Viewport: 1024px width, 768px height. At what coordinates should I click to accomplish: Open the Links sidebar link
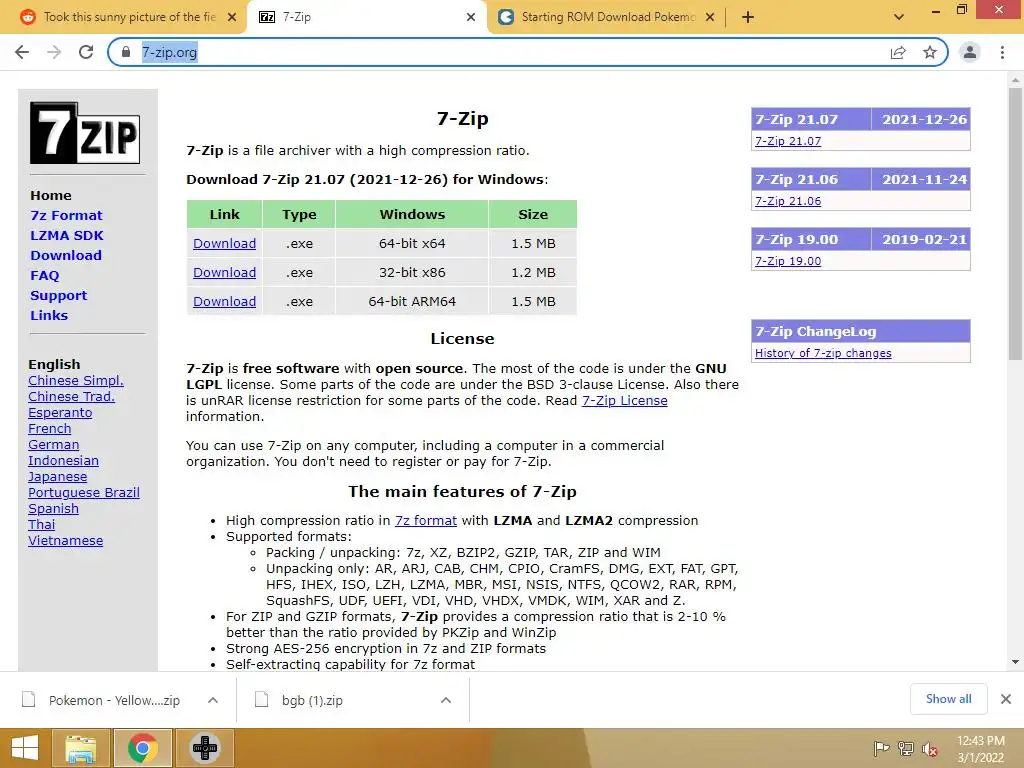coord(49,315)
